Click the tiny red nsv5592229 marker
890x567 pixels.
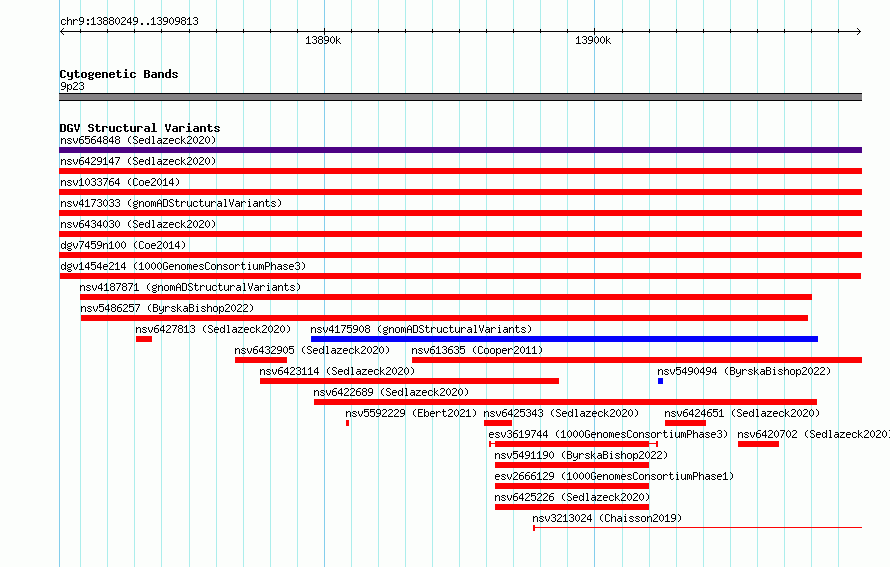click(x=347, y=423)
